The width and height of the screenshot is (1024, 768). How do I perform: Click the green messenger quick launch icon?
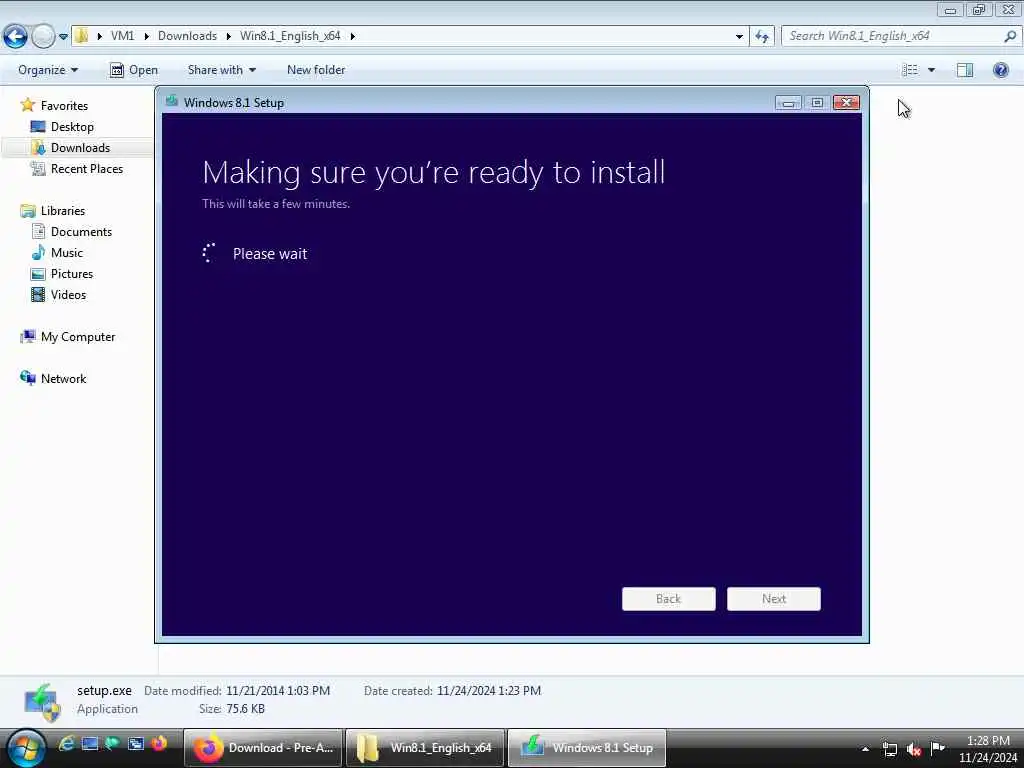(112, 743)
